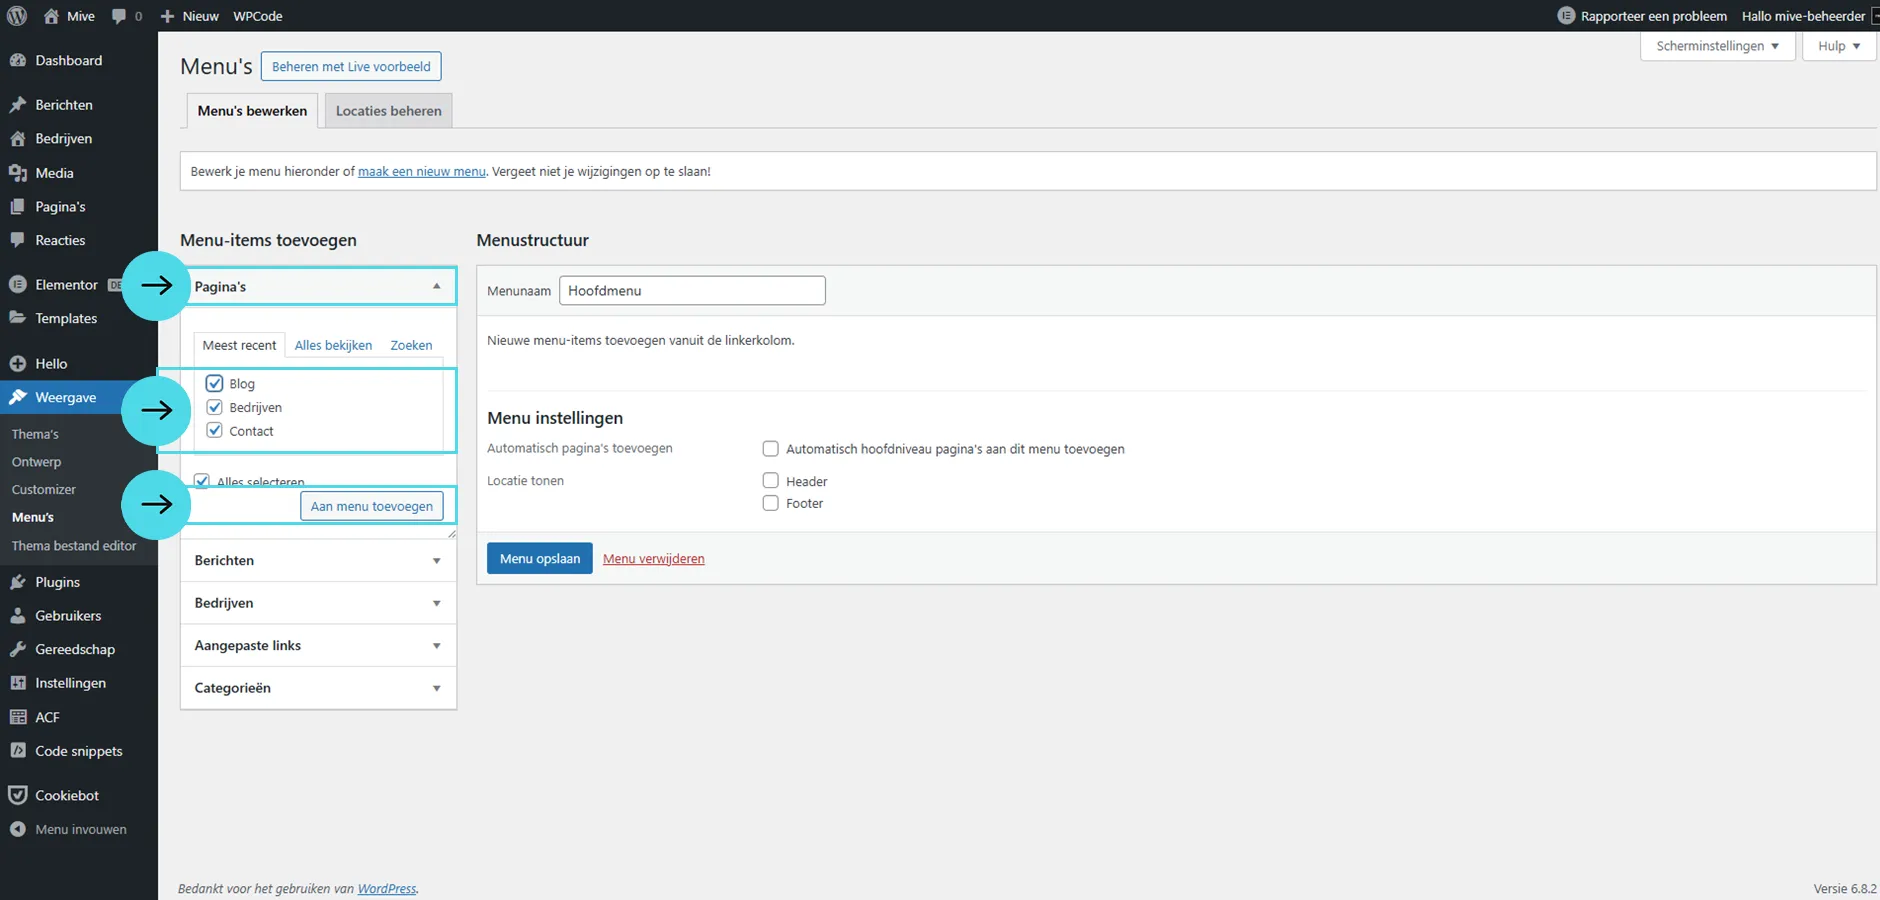Open Media library via its sidebar icon
The height and width of the screenshot is (900, 1880).
(17, 173)
